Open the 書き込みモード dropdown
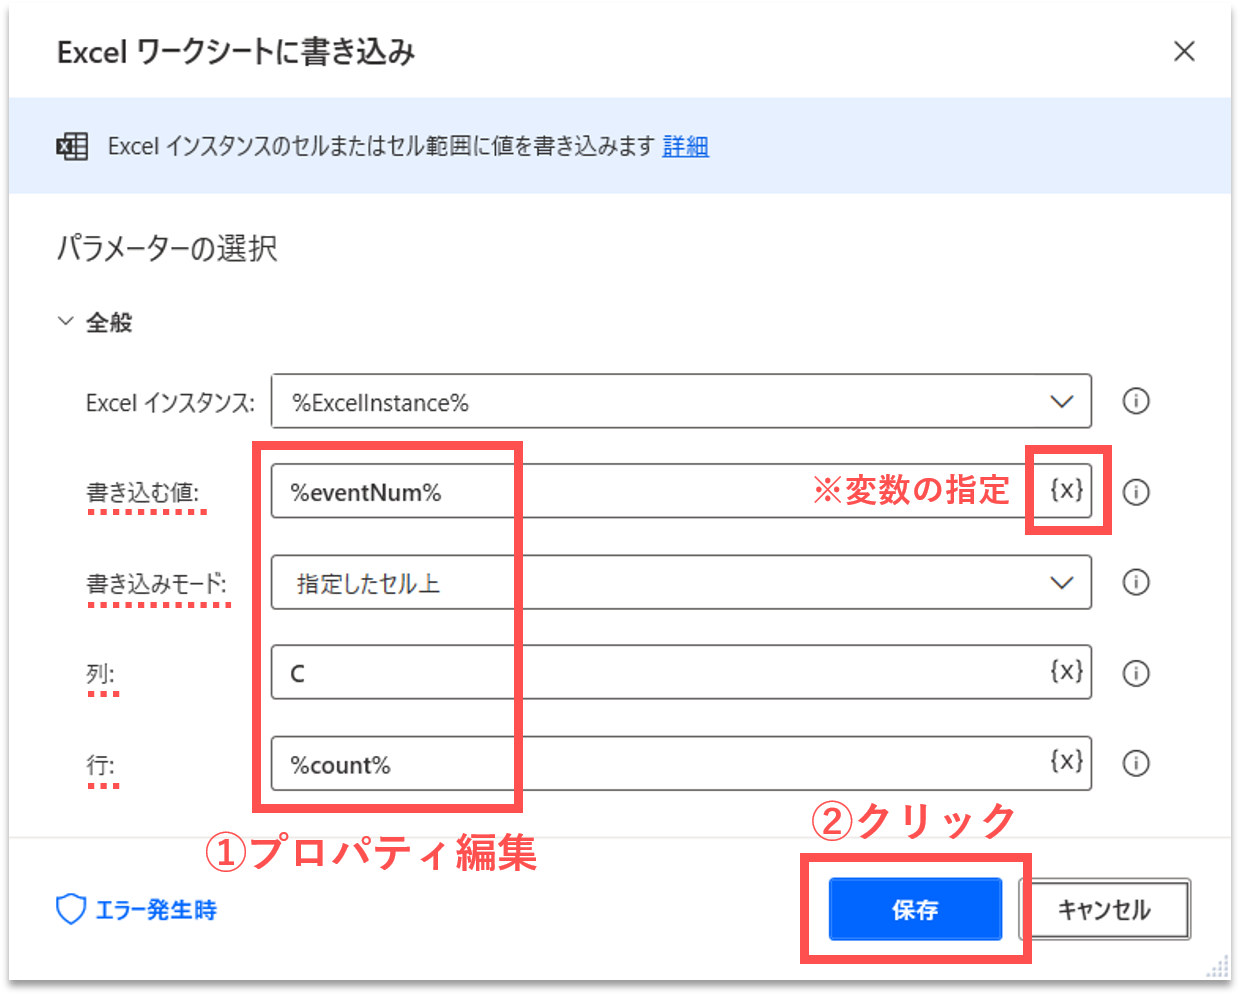 click(x=1061, y=583)
